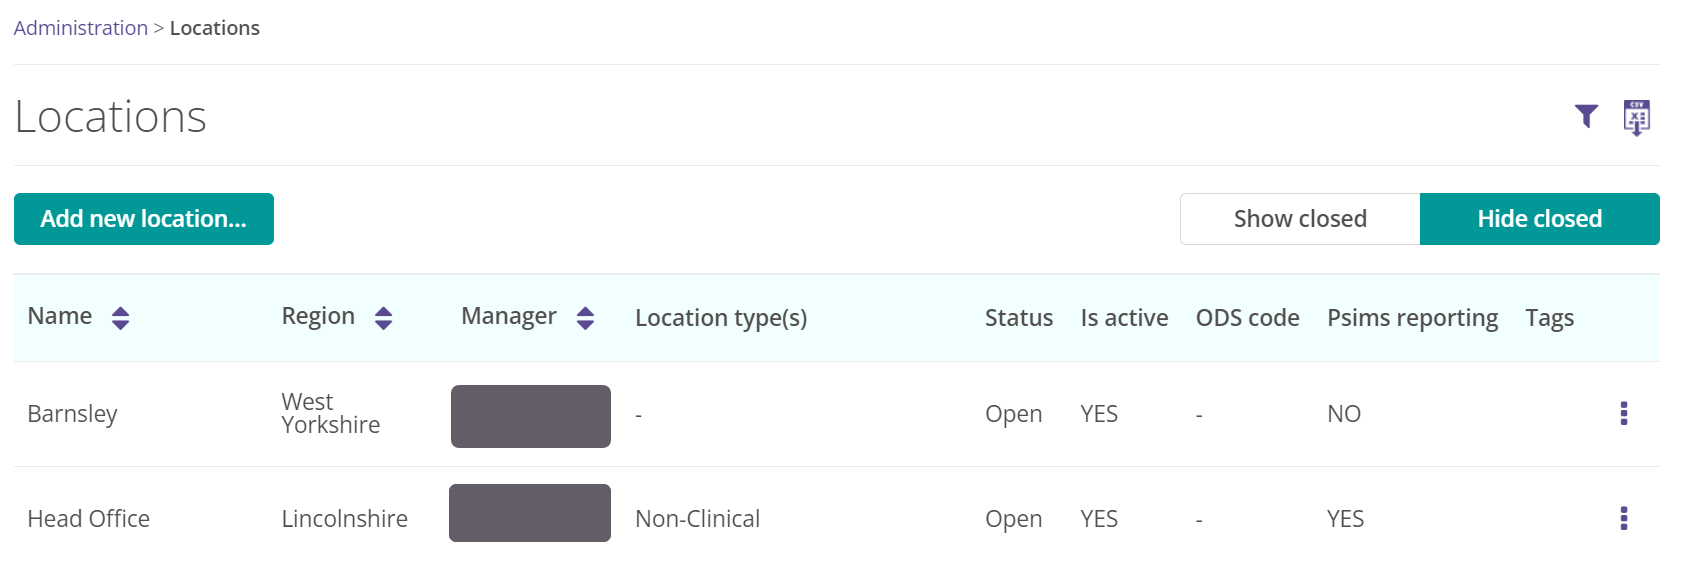
Task: Click Add new location button
Action: pos(144,219)
